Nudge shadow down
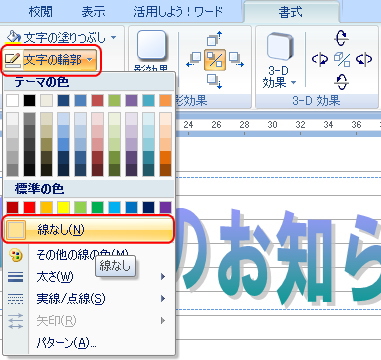 (214, 81)
